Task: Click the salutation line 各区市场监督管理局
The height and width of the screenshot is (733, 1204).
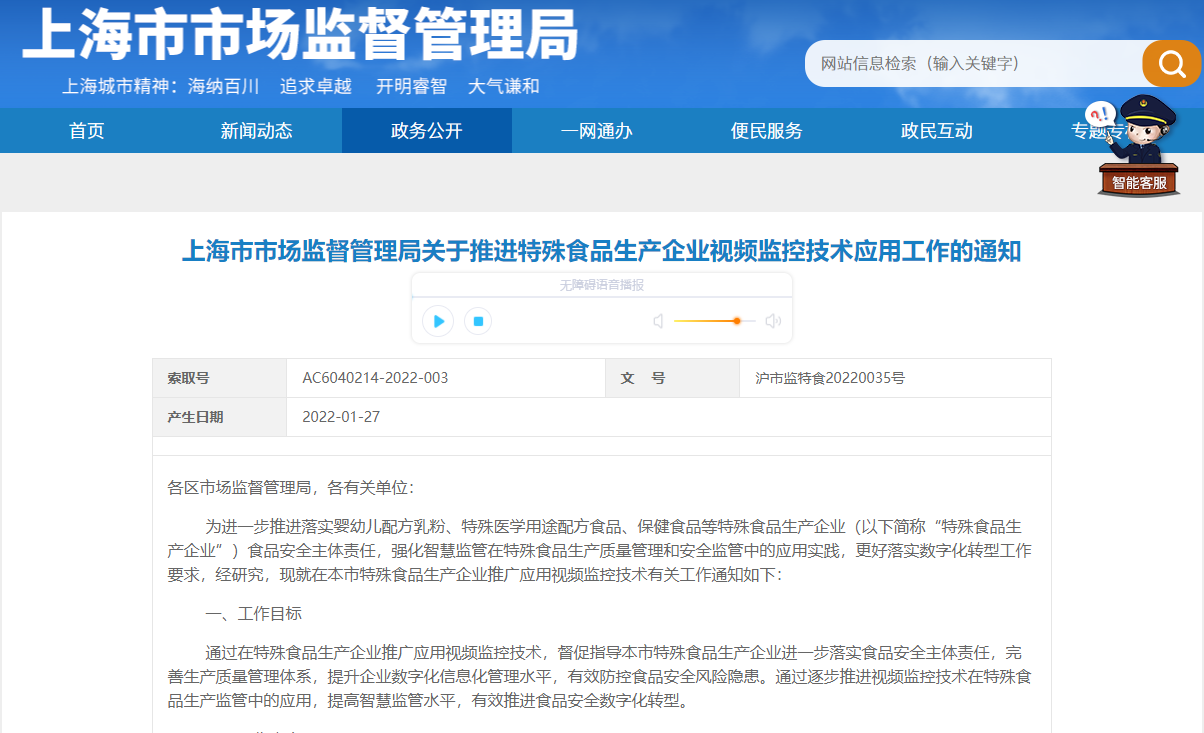Action: (290, 488)
